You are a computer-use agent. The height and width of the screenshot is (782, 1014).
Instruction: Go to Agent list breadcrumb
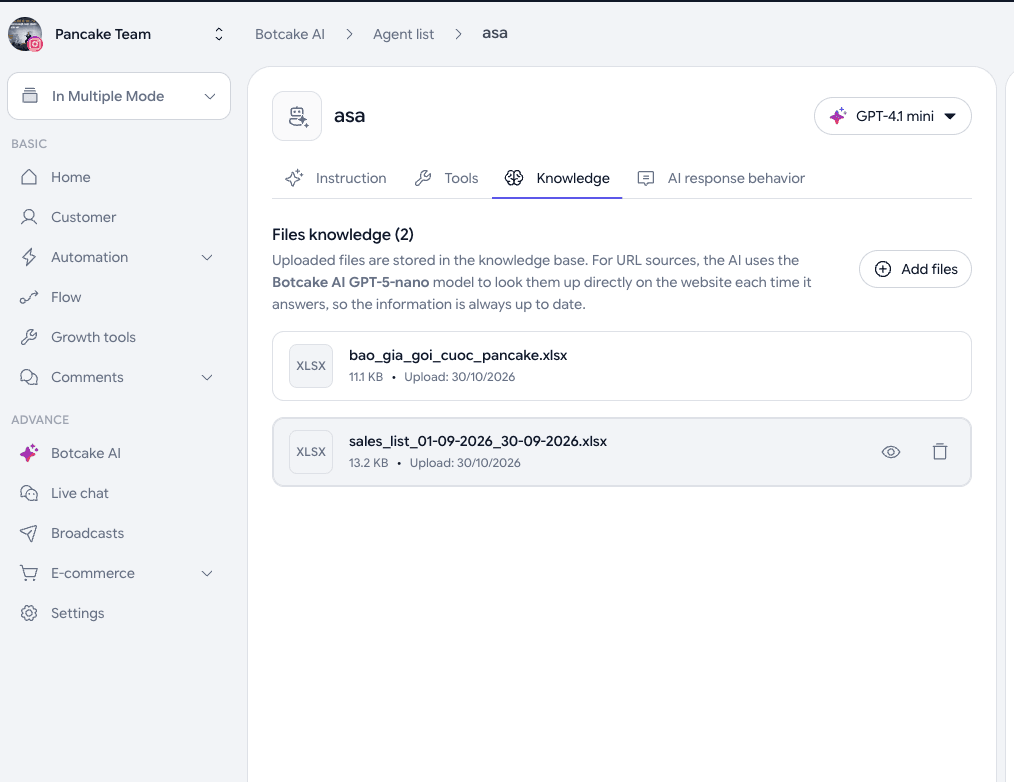tap(404, 34)
